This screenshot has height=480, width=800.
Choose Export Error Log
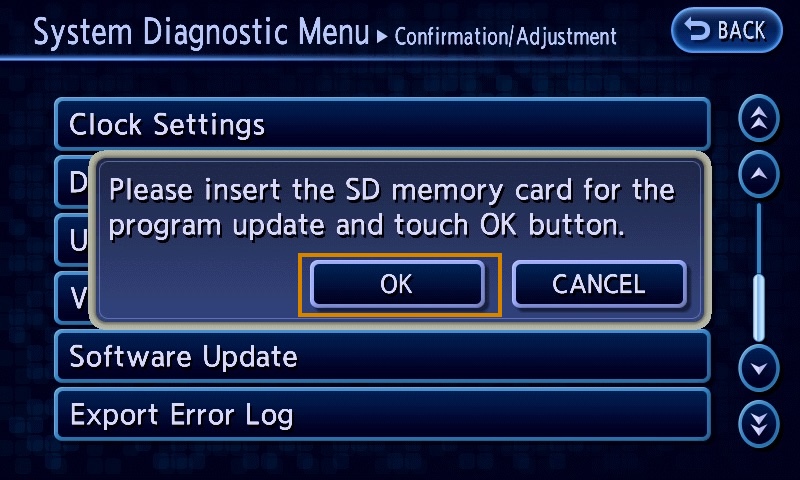382,414
